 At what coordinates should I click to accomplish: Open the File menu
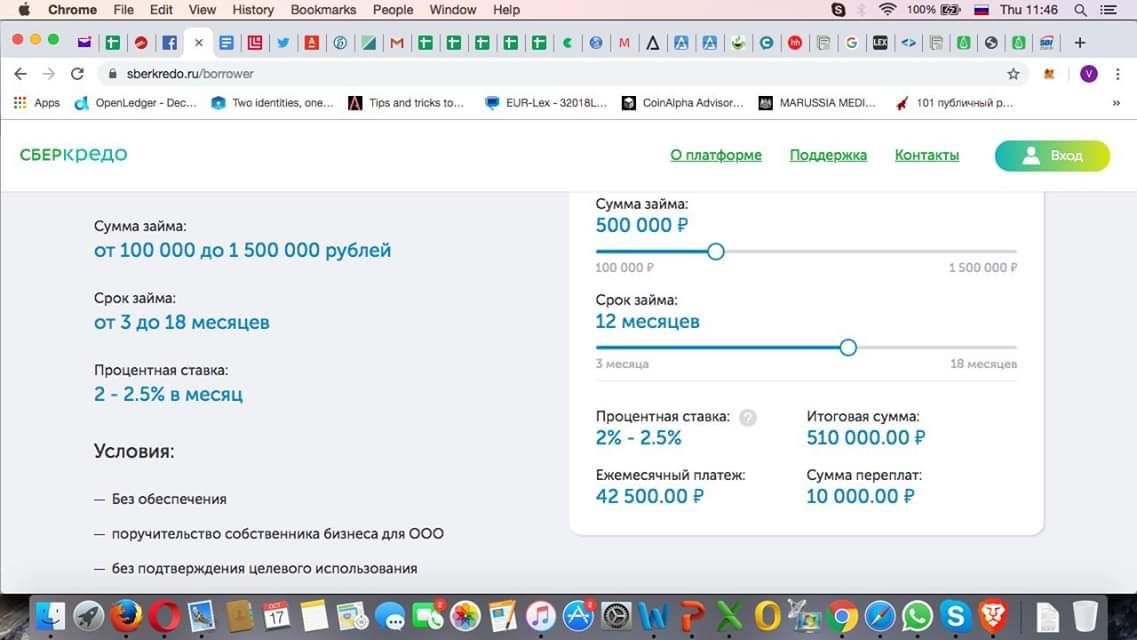tap(123, 9)
